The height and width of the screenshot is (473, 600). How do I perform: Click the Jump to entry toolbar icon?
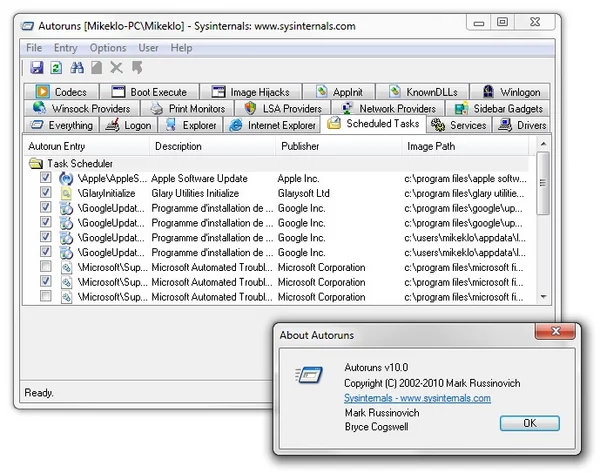coord(137,68)
